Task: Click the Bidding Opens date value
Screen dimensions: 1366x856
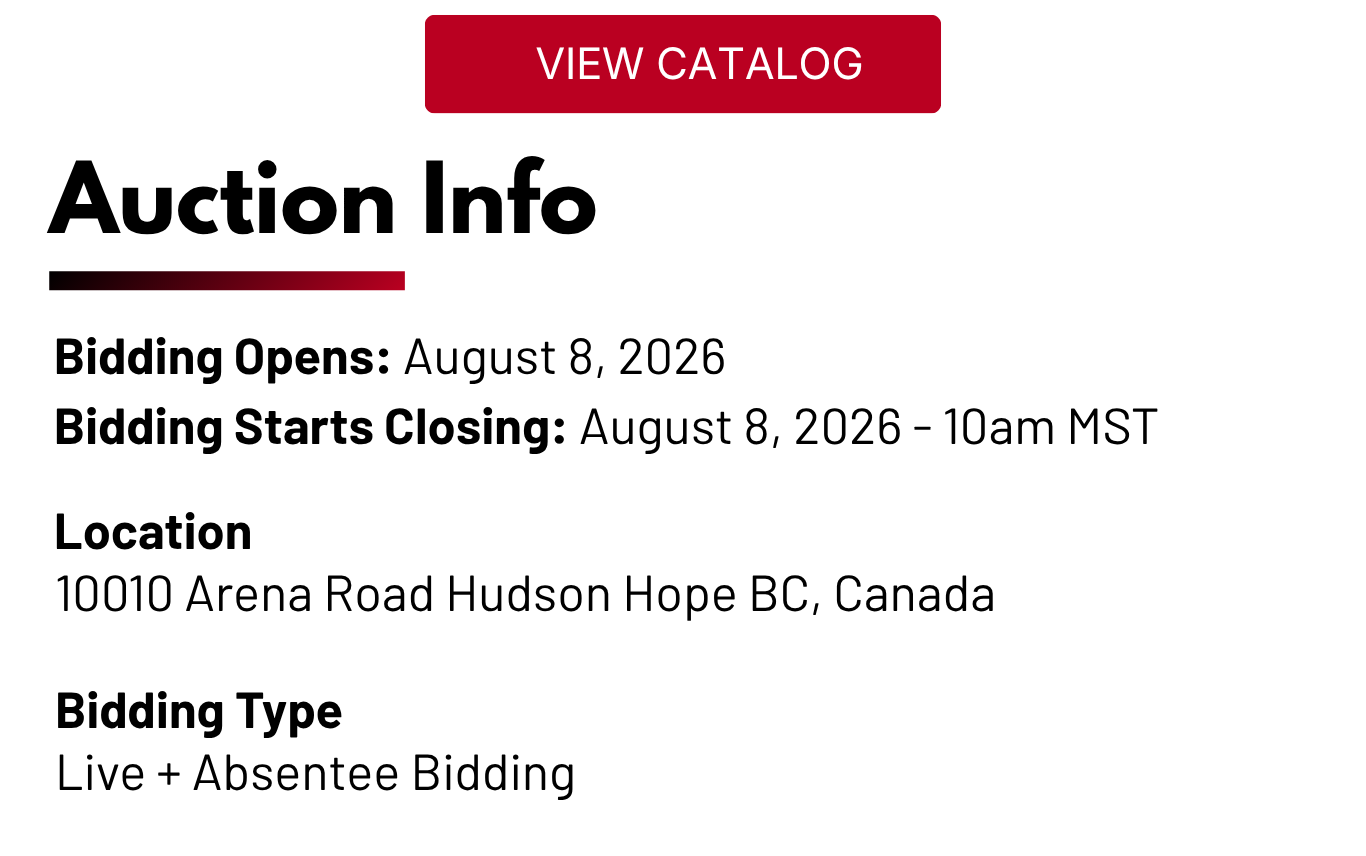Action: pyautogui.click(x=564, y=357)
